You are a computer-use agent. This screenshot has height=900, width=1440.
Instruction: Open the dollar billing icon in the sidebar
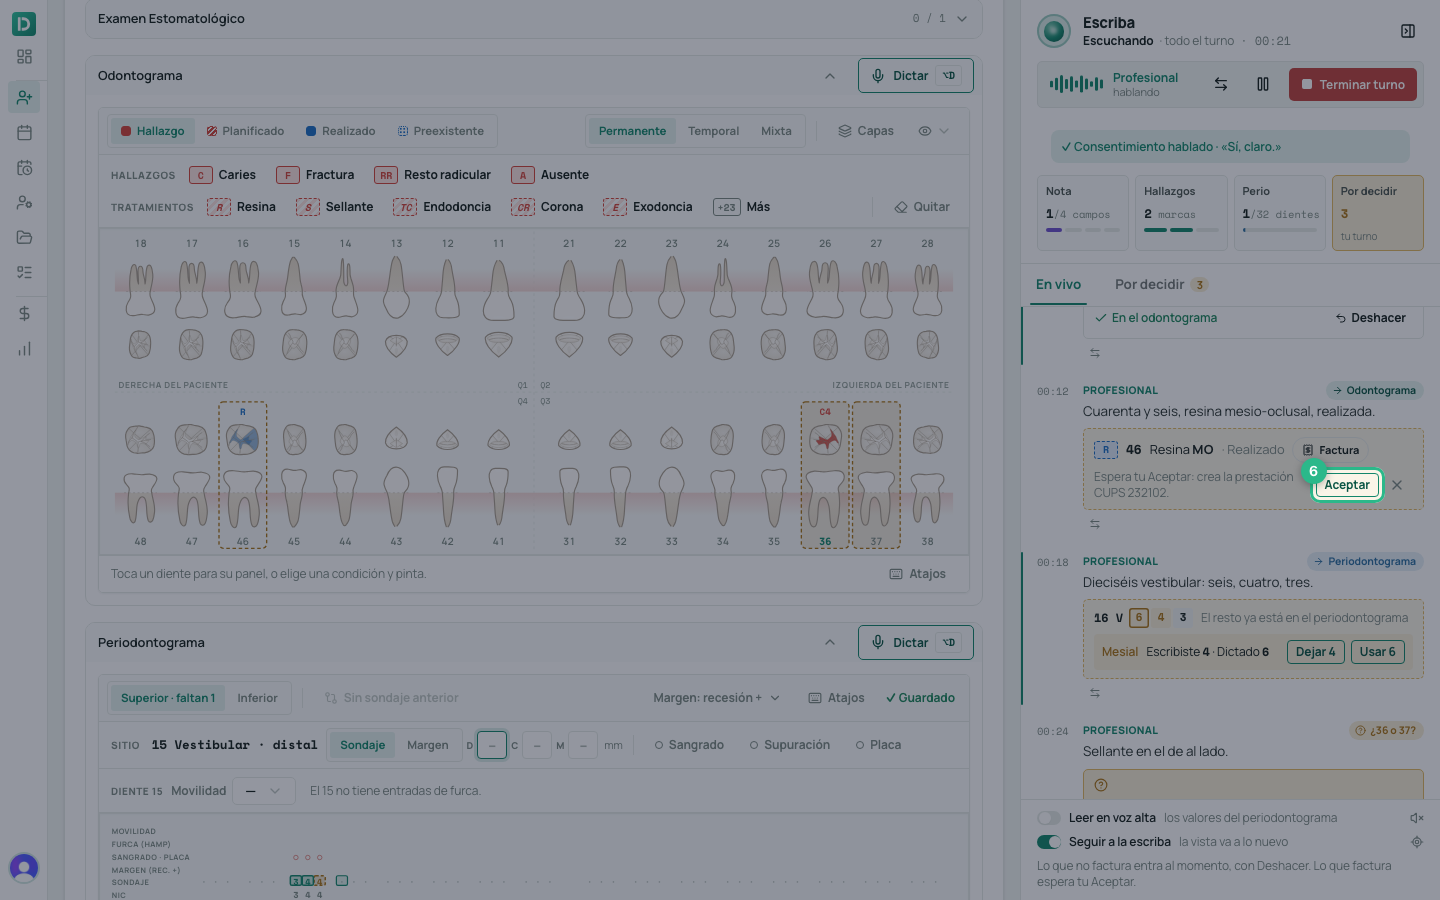point(24,313)
